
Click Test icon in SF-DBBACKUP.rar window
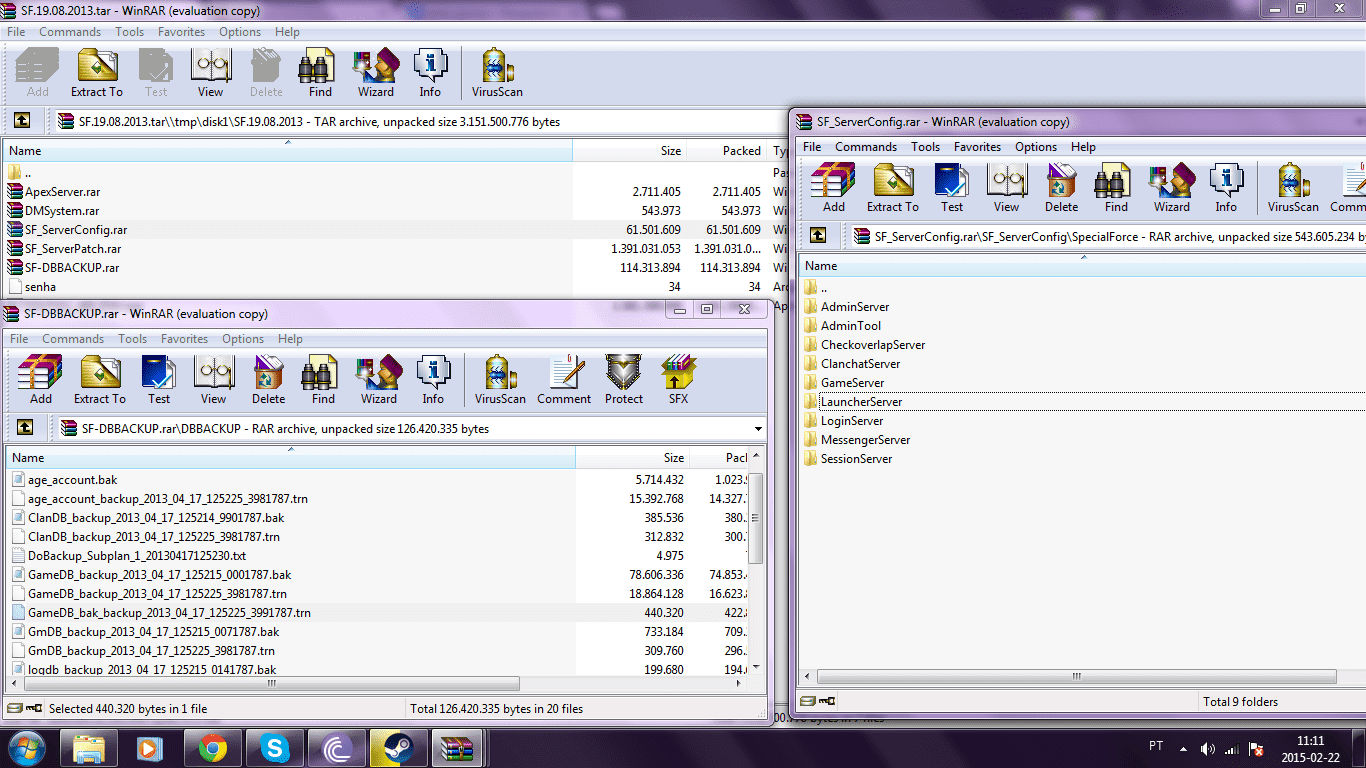point(159,379)
